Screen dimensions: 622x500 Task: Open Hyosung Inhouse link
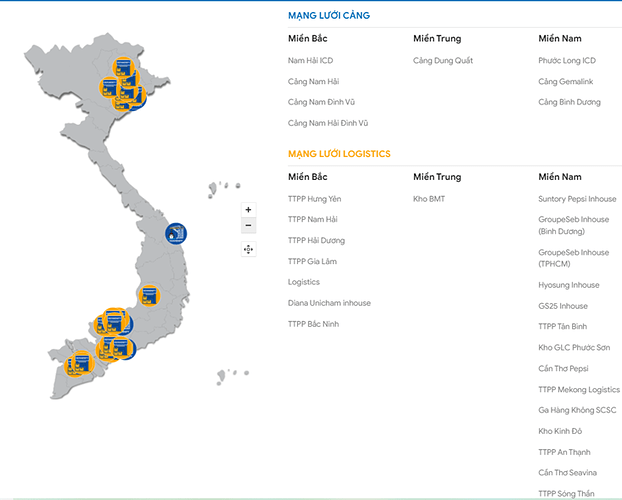click(568, 285)
